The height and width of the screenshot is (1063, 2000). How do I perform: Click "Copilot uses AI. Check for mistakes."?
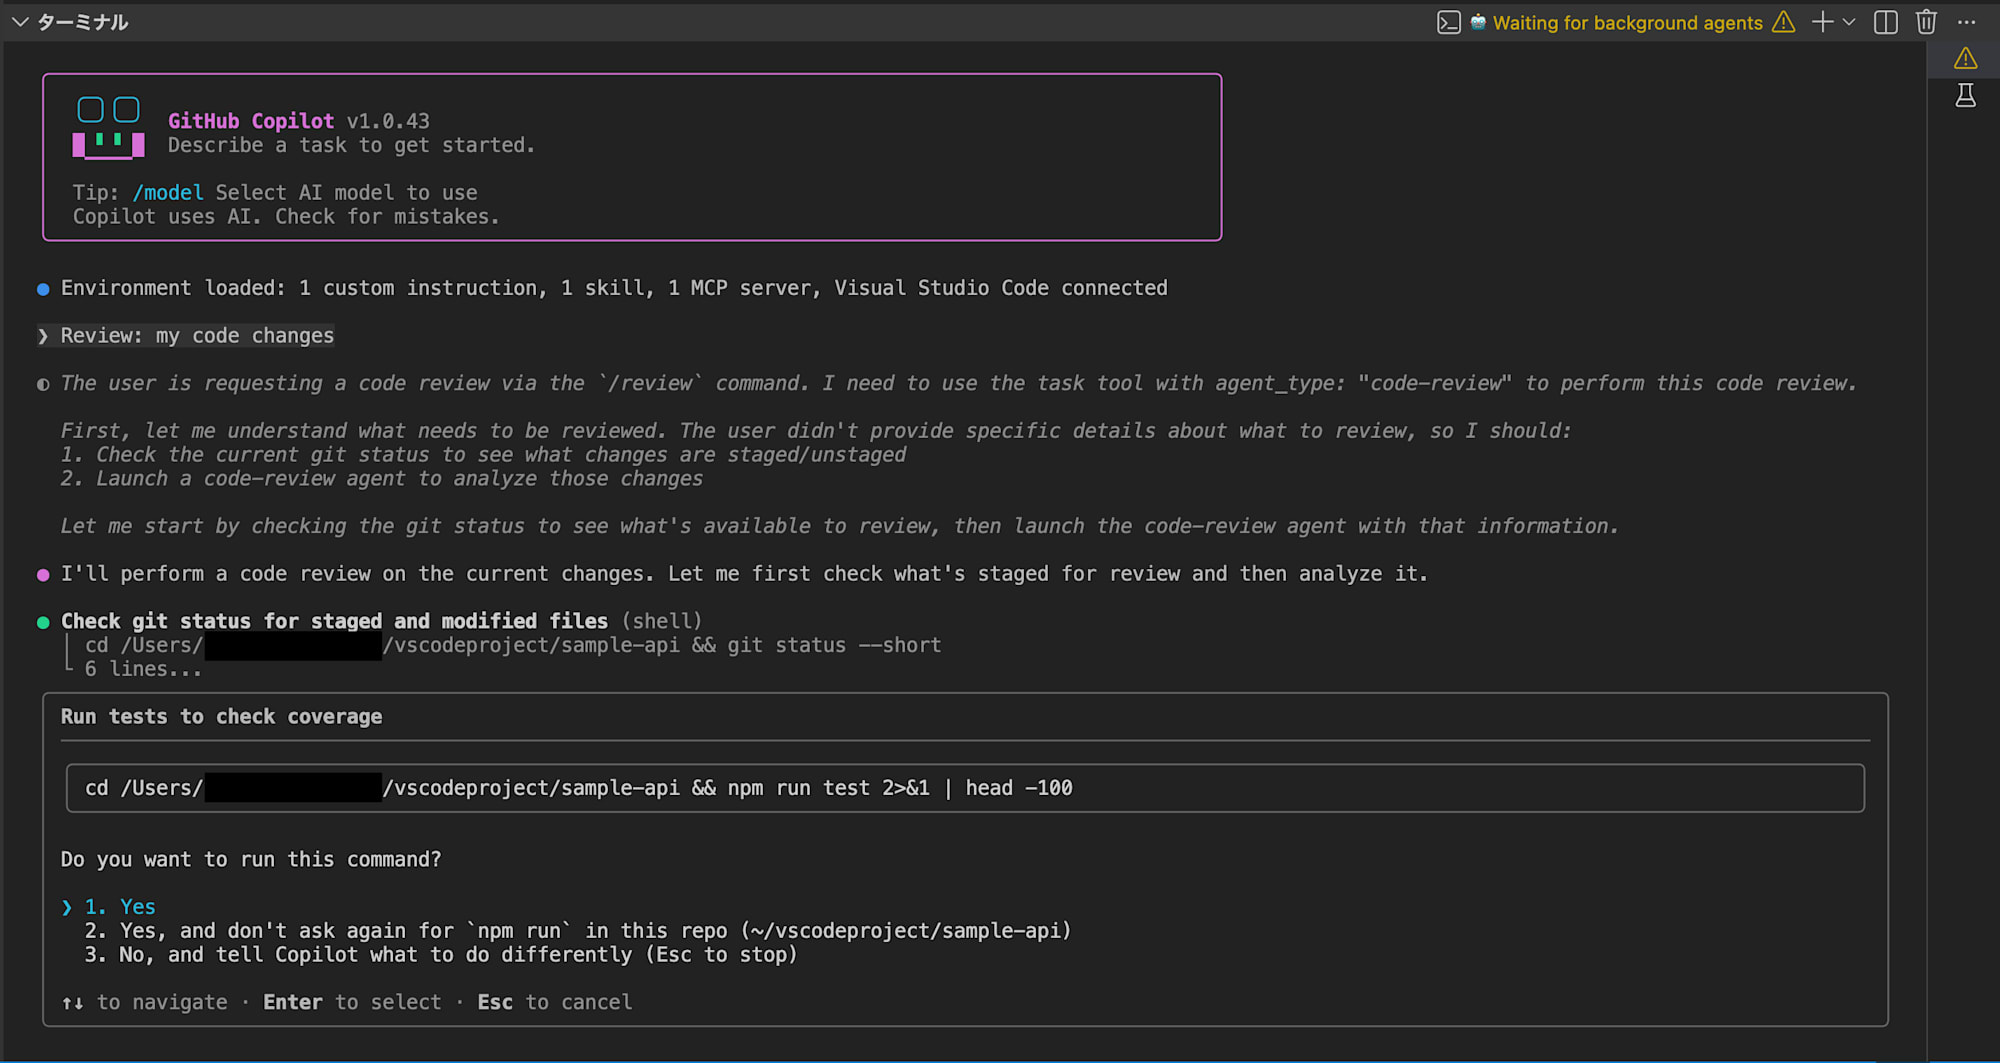pos(285,217)
